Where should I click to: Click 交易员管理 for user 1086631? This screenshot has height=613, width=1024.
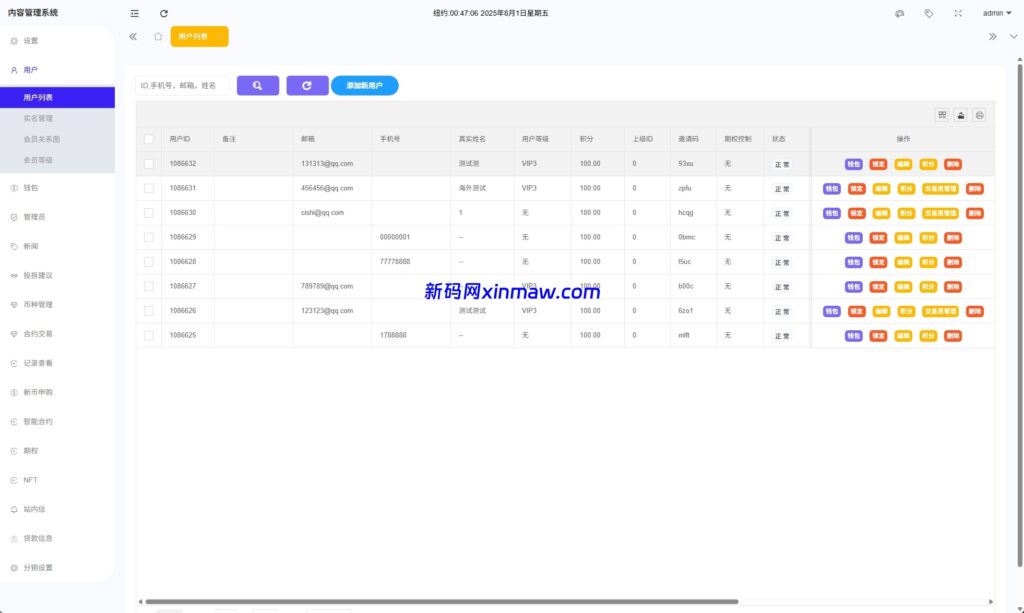click(940, 188)
